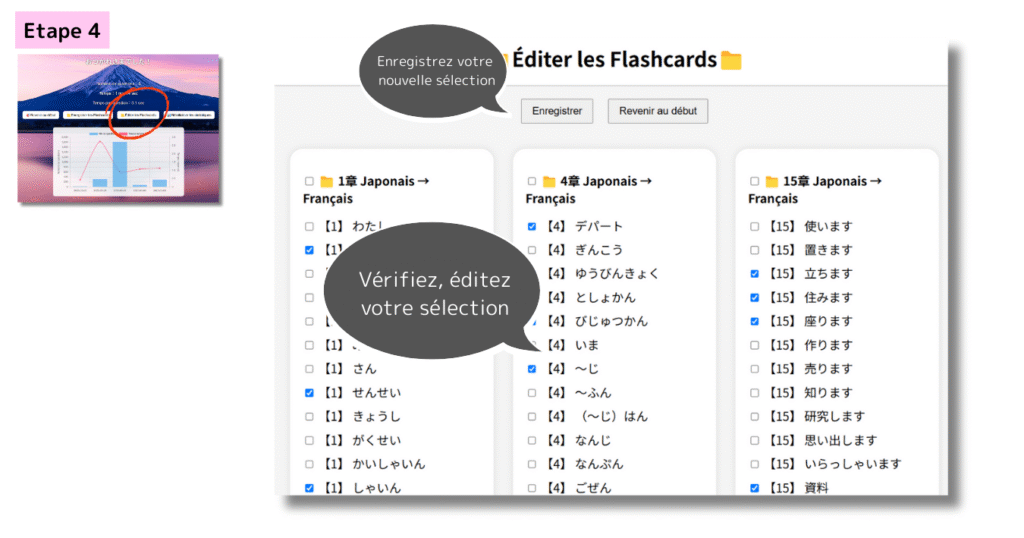
Task: Uncheck the 資料 flashcard checkbox
Action: tap(755, 488)
